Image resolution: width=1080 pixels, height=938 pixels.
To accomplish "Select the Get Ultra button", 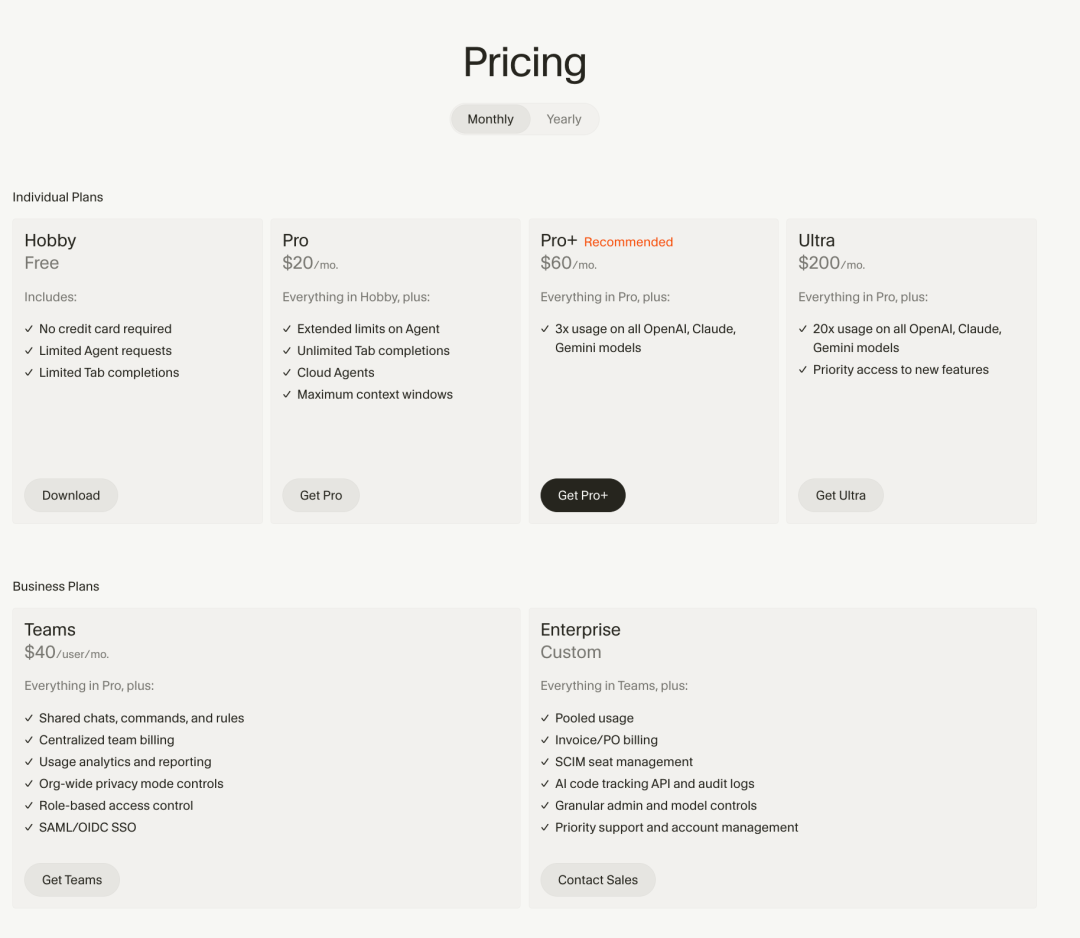I will point(841,495).
